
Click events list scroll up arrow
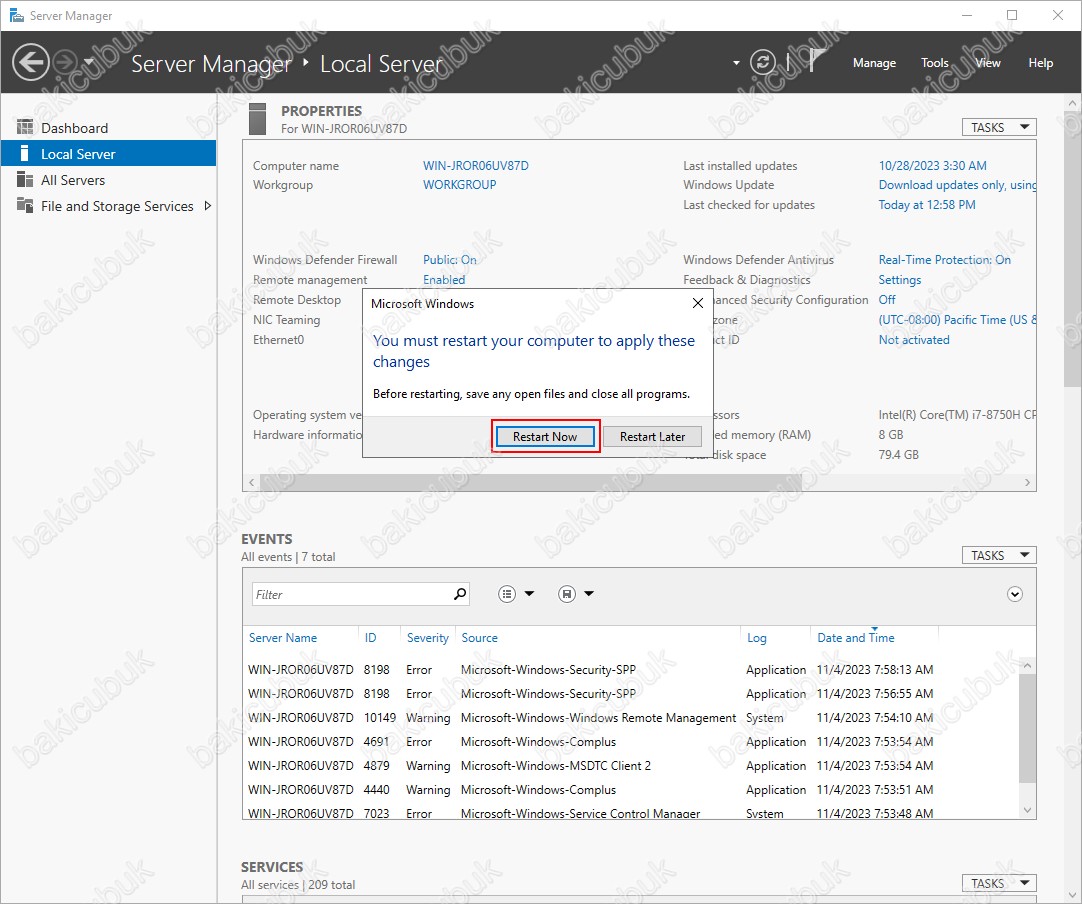1027,665
